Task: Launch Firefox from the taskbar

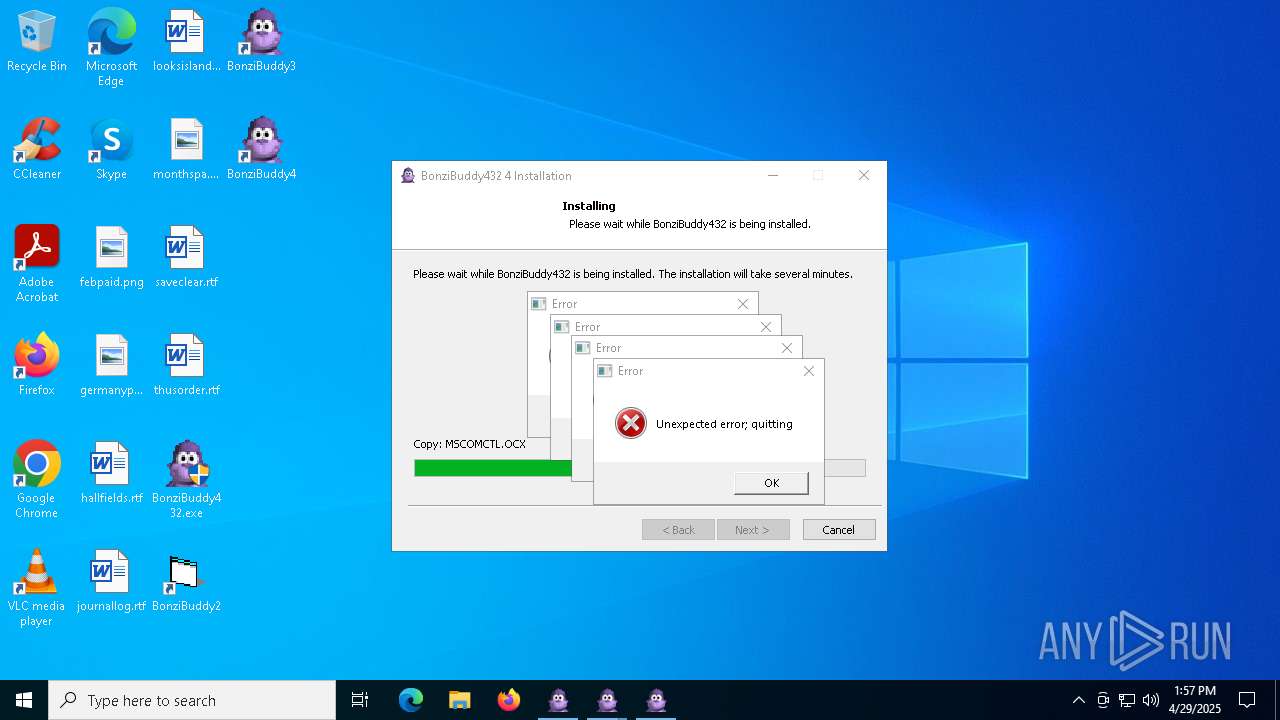Action: tap(508, 700)
